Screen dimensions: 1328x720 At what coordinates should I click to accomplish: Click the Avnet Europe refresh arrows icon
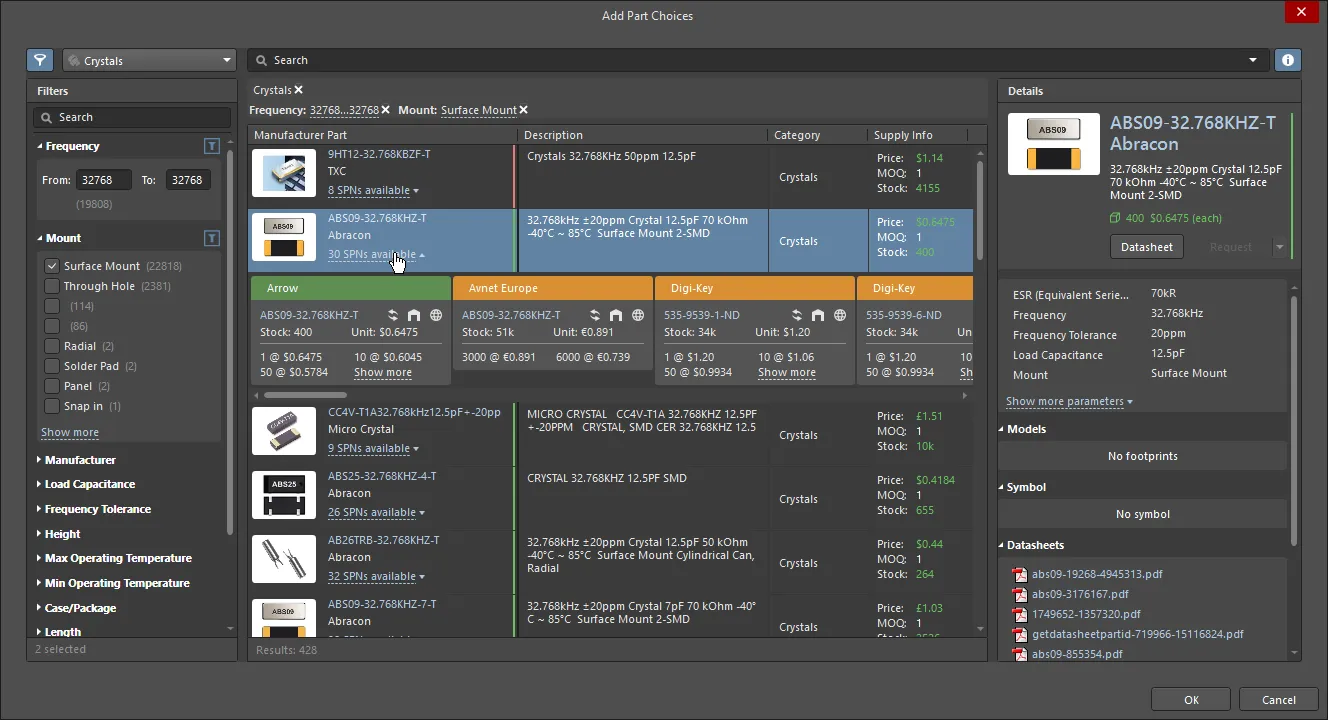pyautogui.click(x=595, y=315)
